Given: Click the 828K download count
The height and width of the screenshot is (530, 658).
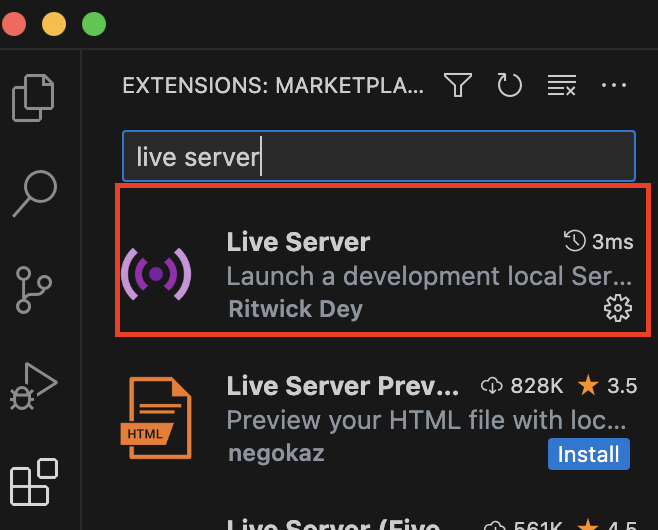Looking at the screenshot, I should (x=522, y=386).
